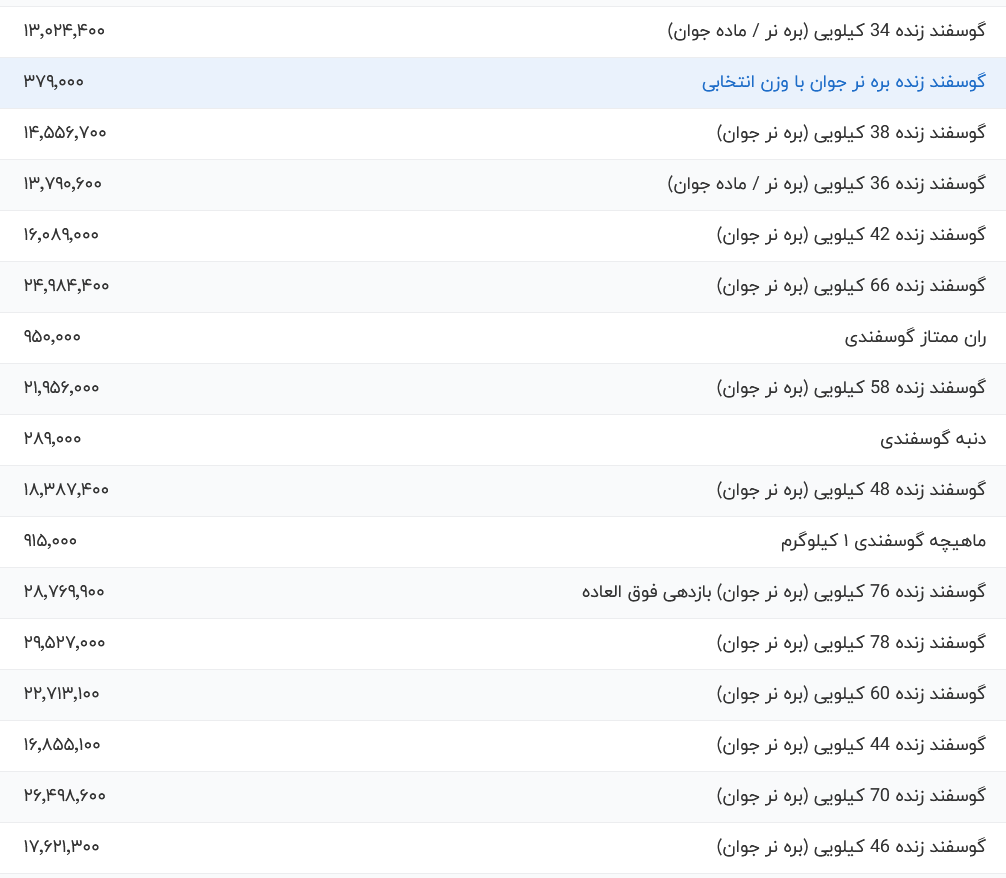
Task: Select the 76 kg sheep بازدهی فوق العاده link
Action: point(783,592)
